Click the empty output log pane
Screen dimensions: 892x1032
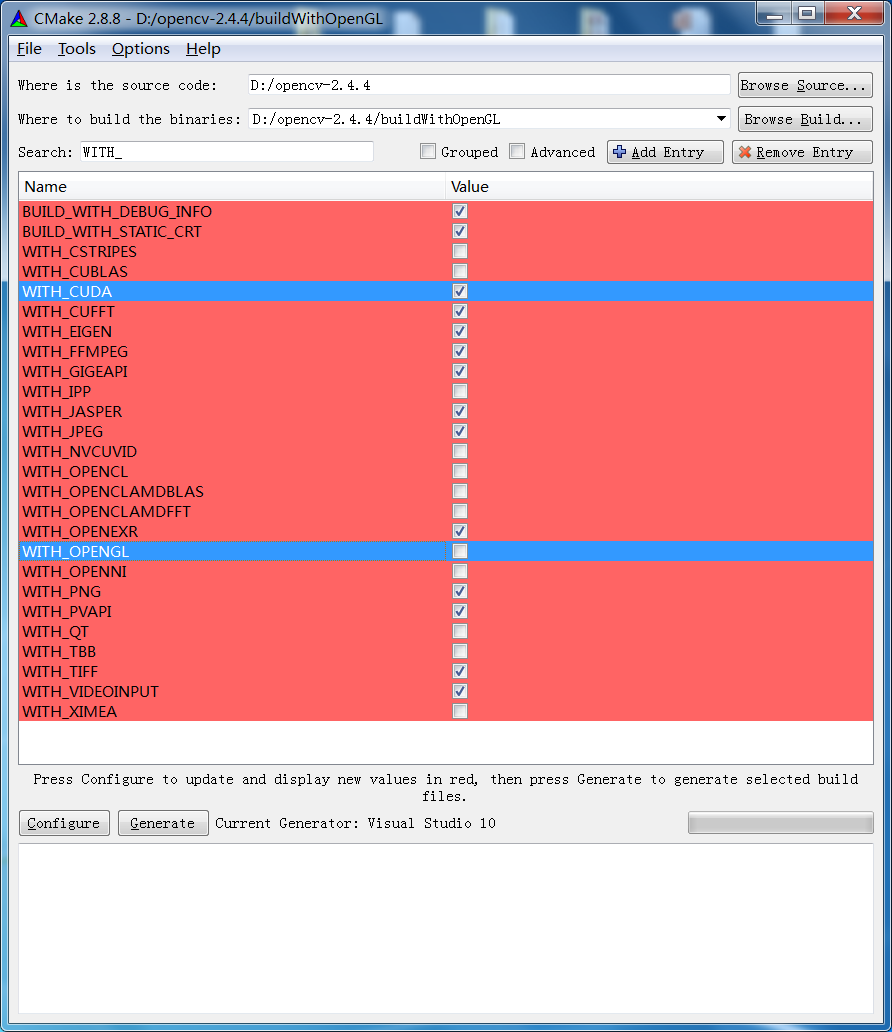click(446, 929)
